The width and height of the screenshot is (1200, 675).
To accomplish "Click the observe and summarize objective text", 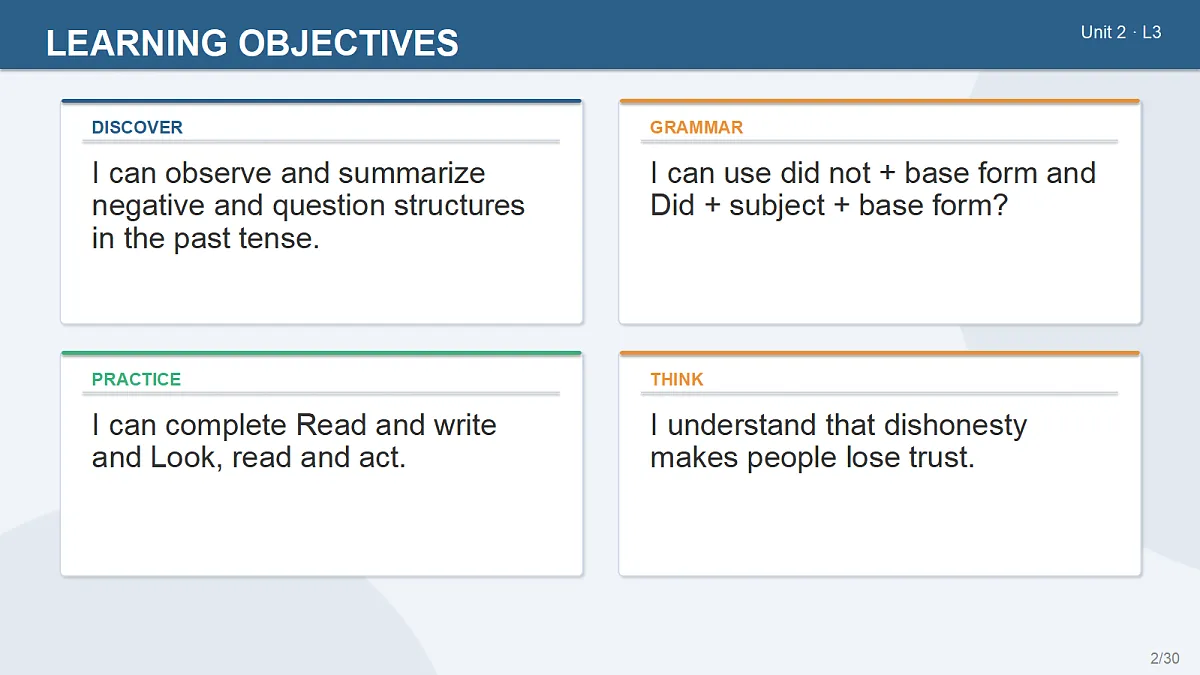I will click(x=308, y=205).
